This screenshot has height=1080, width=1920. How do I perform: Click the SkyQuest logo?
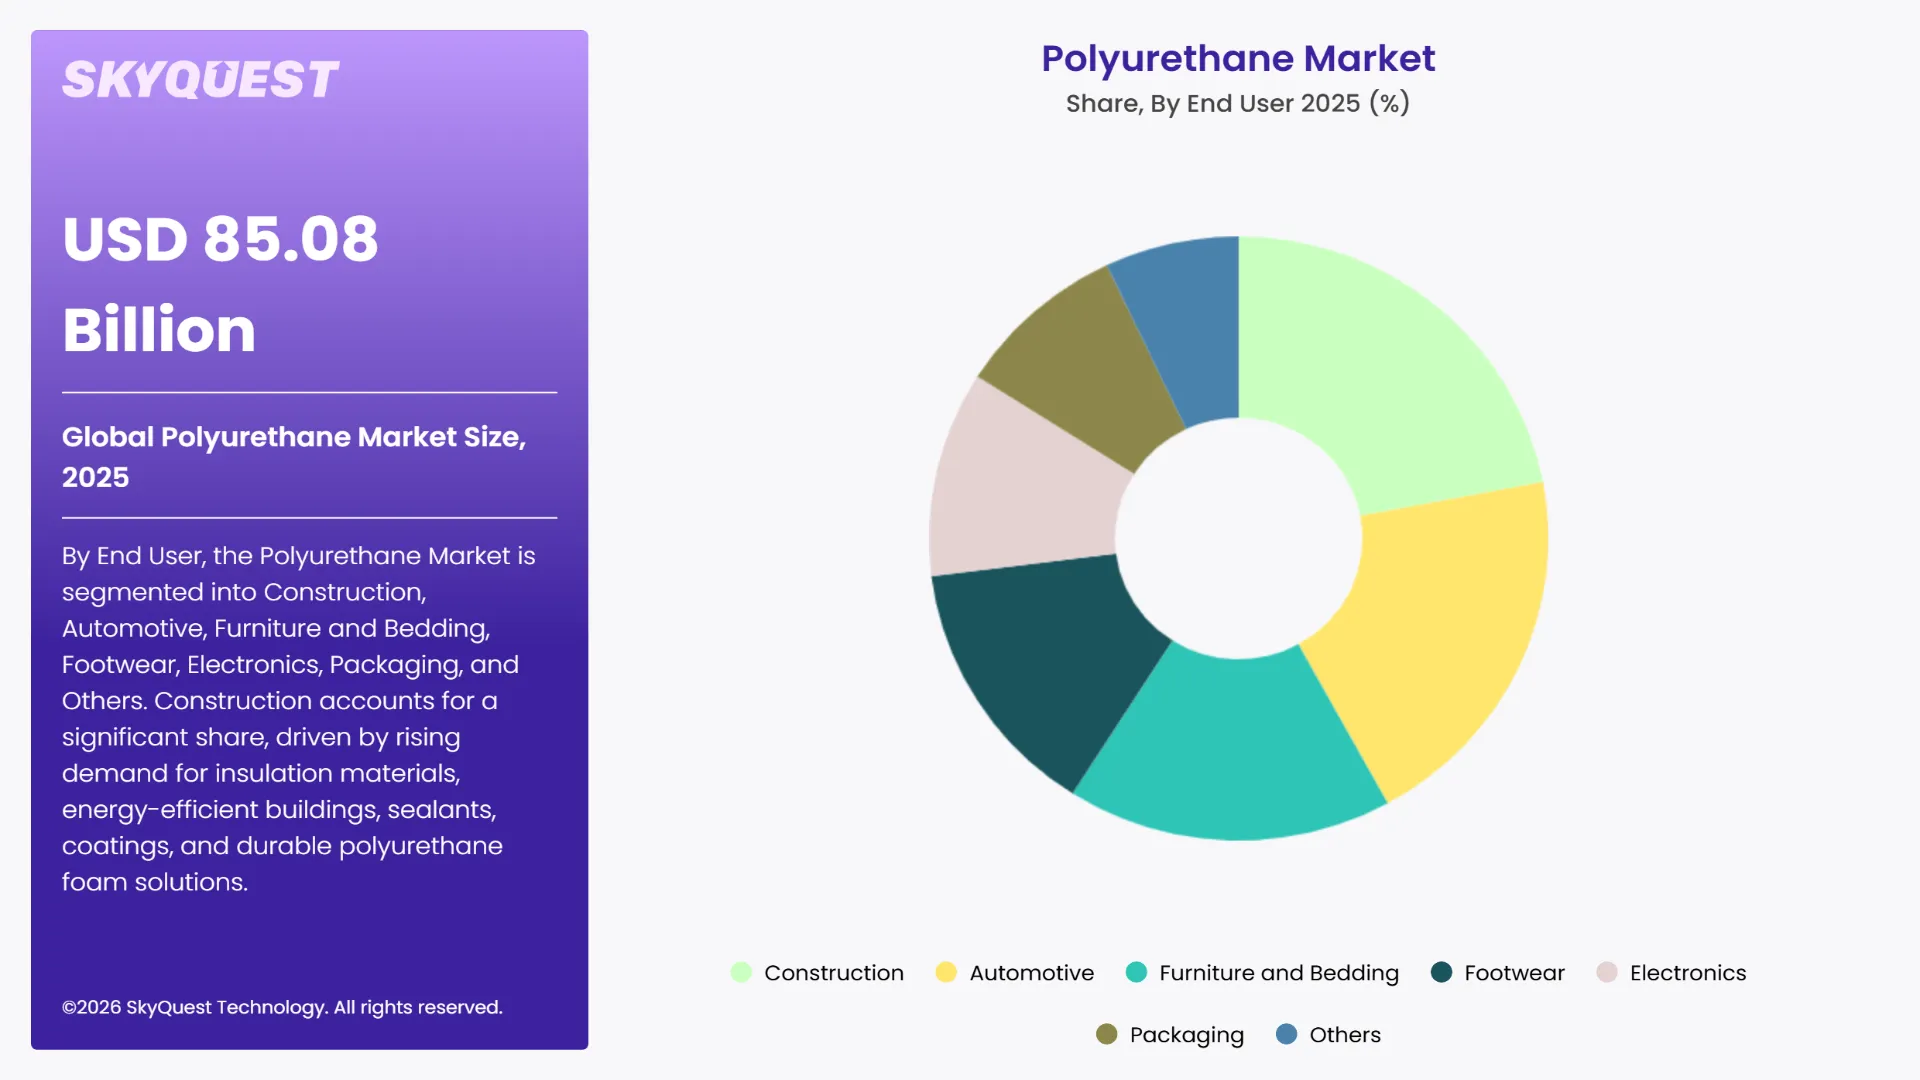coord(200,80)
